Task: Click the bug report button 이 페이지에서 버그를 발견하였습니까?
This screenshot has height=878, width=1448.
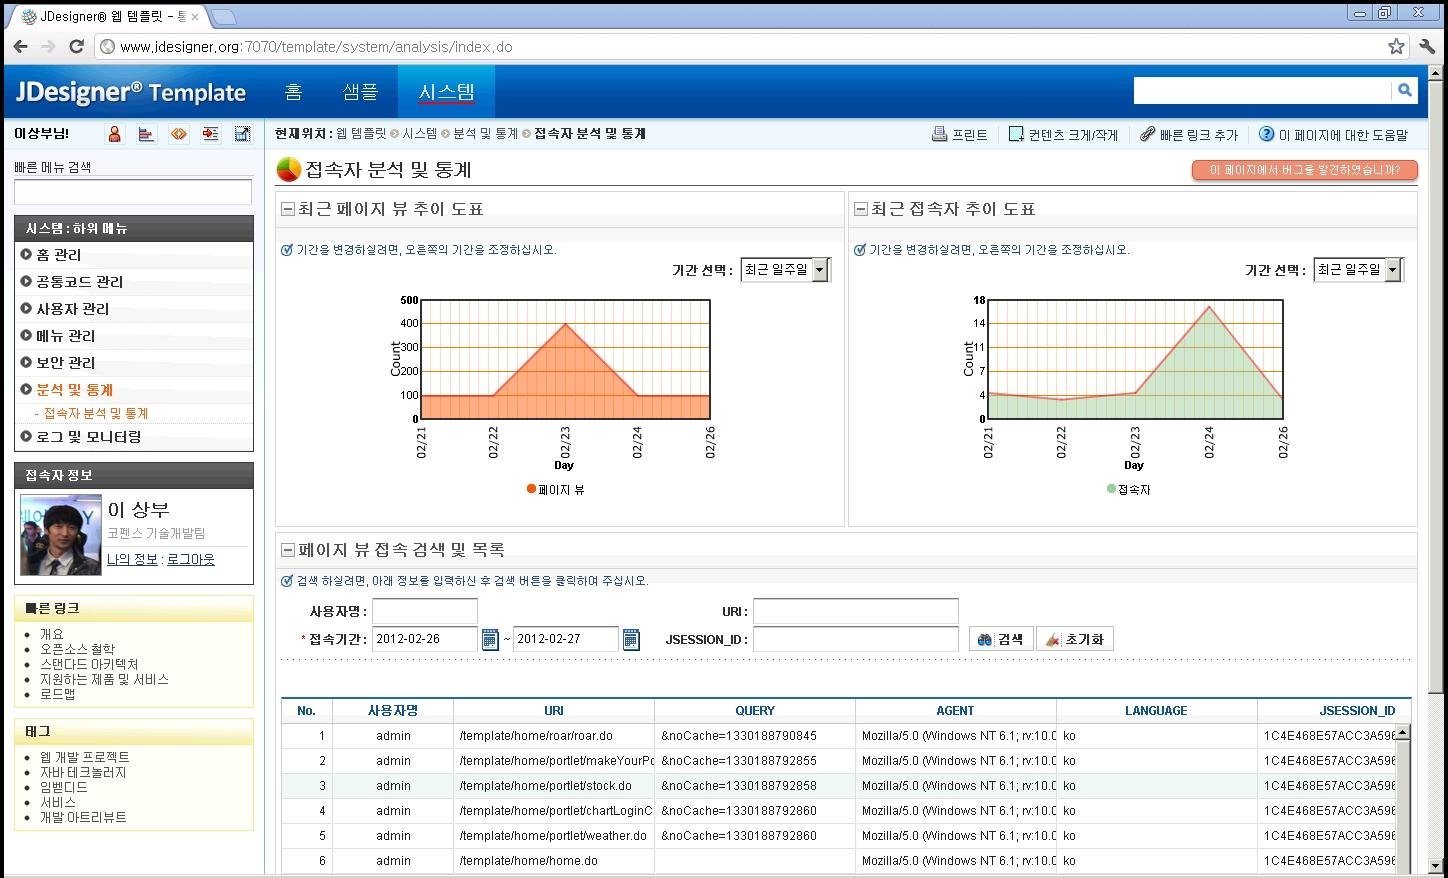Action: pyautogui.click(x=1305, y=170)
